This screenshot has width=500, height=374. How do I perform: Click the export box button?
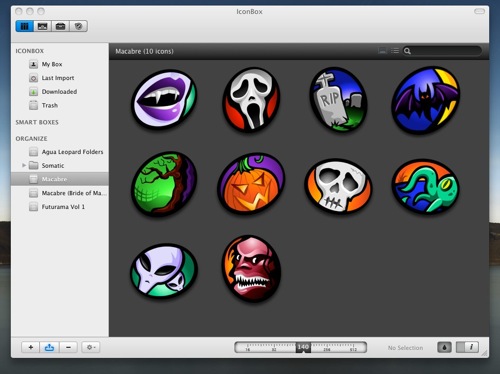click(x=49, y=347)
